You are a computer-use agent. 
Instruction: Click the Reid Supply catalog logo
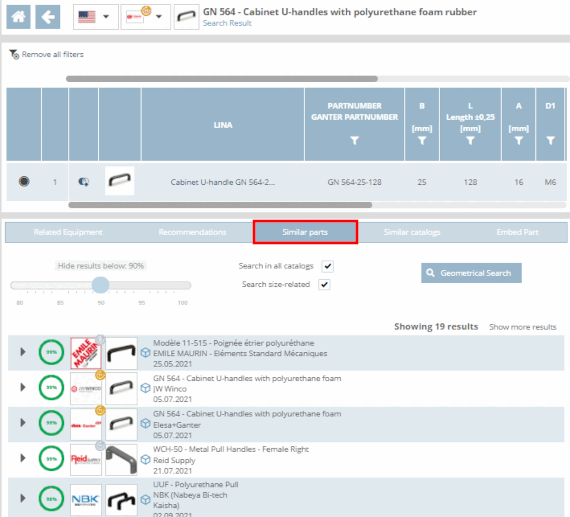click(86, 460)
